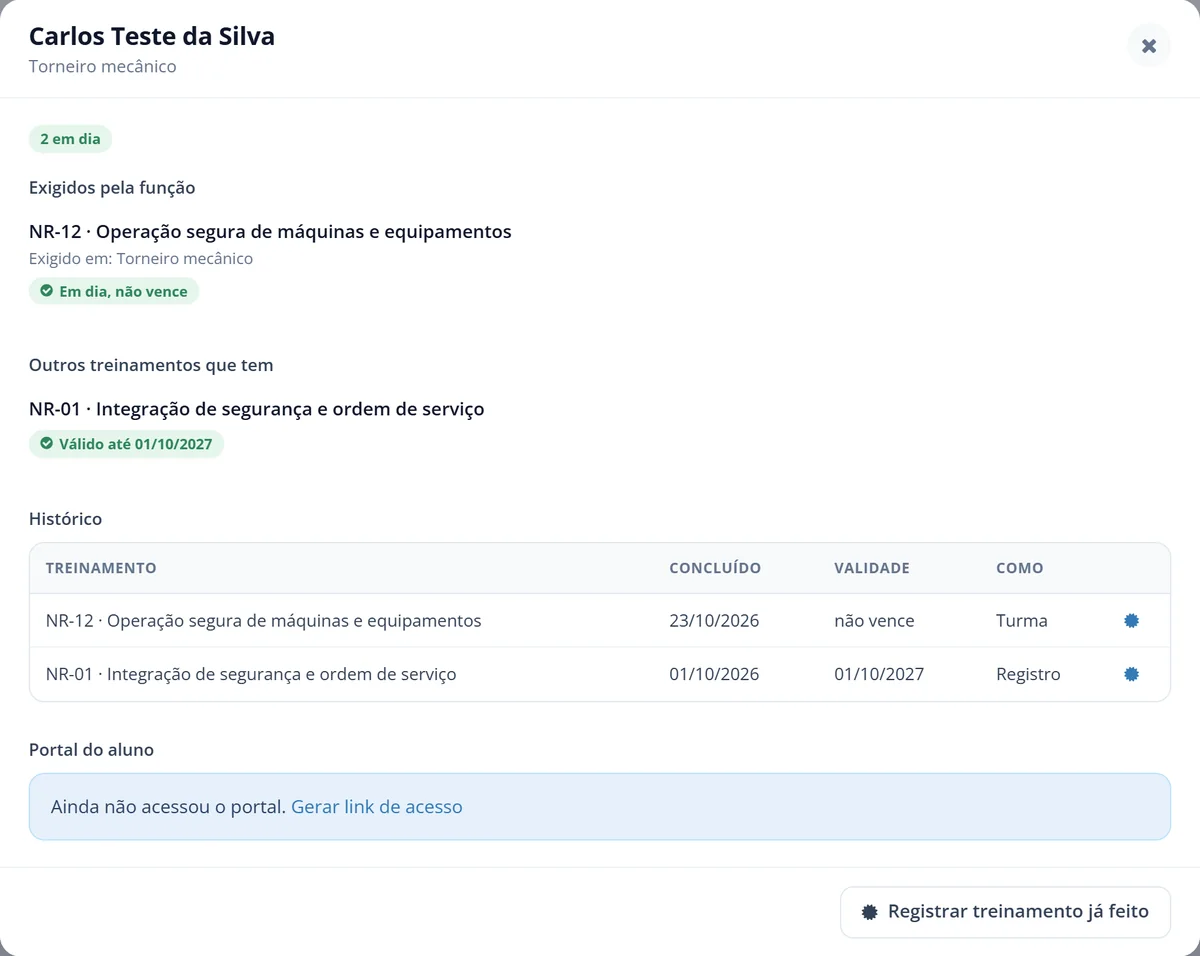1200x956 pixels.
Task: Click the 01/10/2026 completion date cell
Action: (714, 674)
